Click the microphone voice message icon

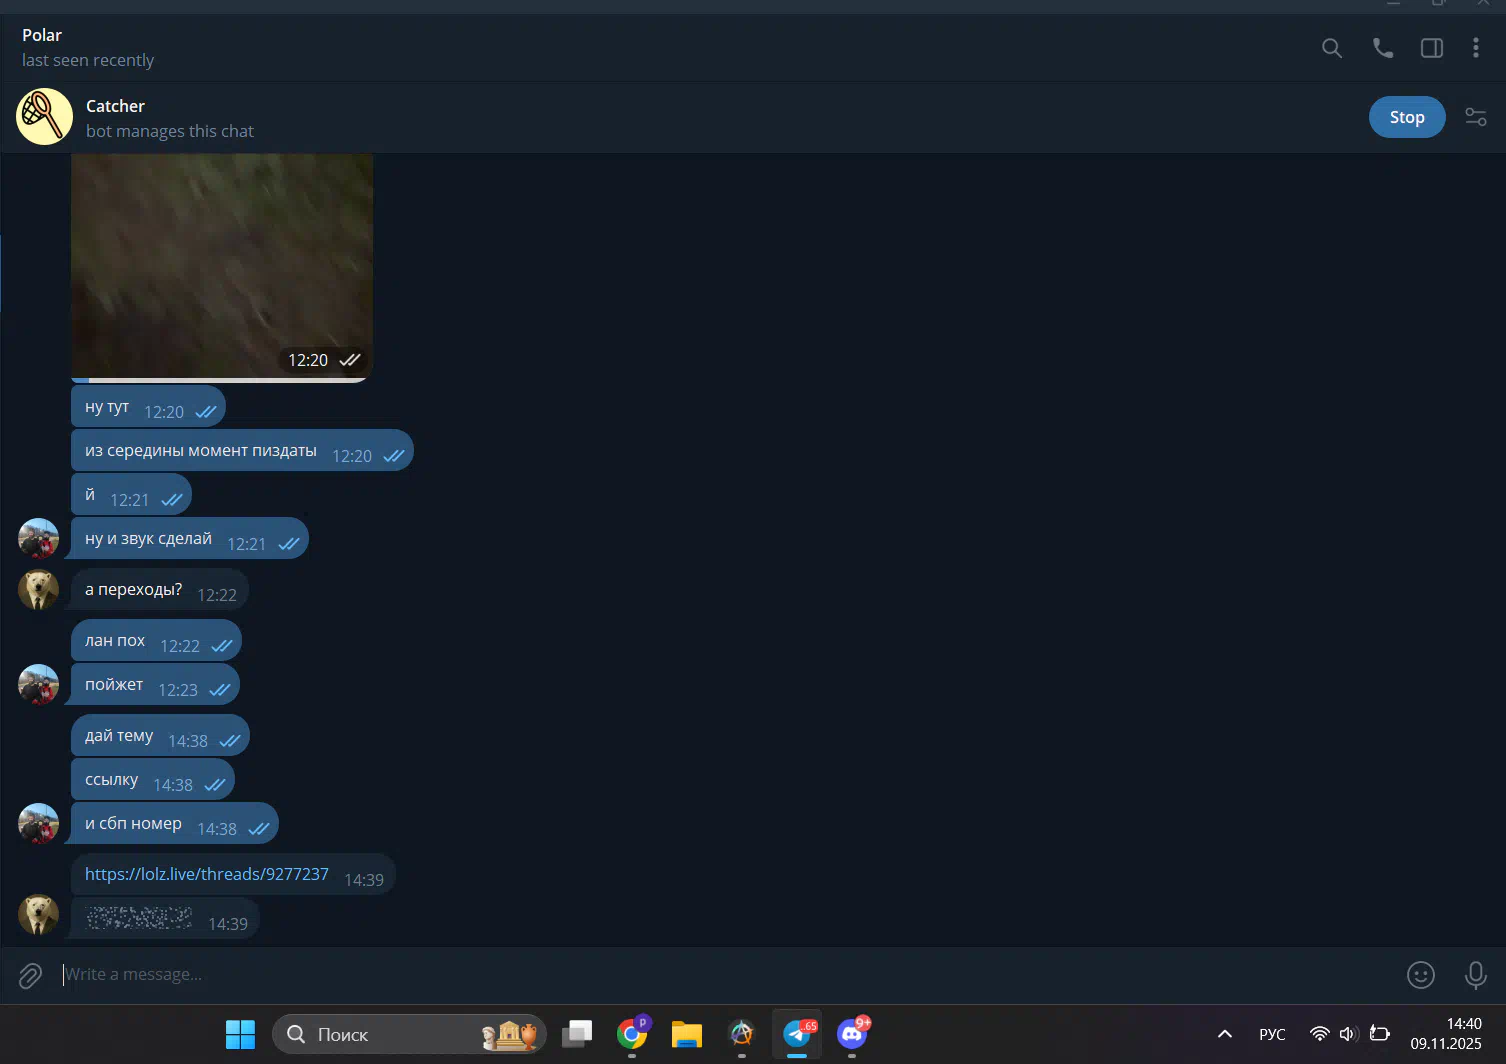(x=1475, y=975)
